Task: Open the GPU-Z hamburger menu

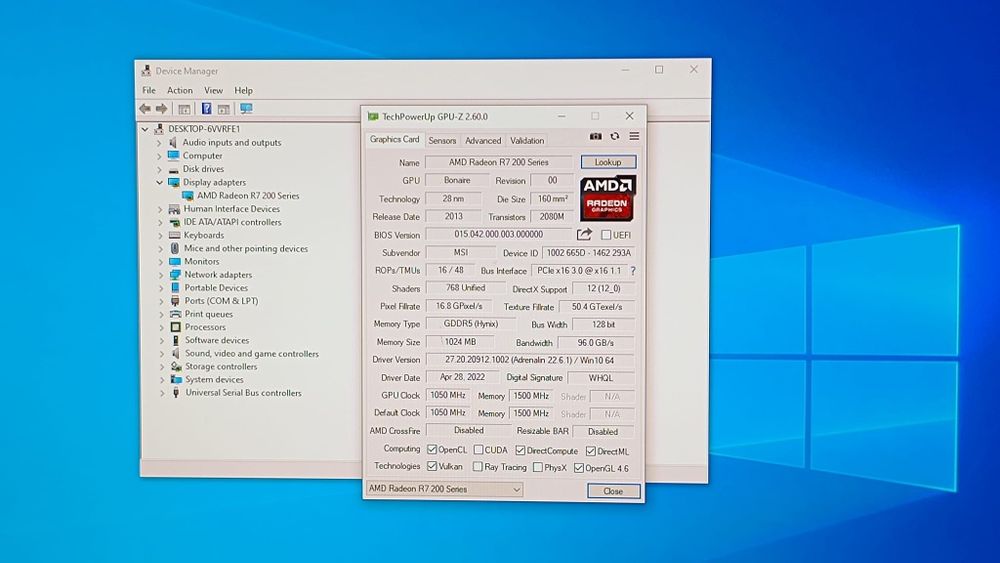Action: [634, 137]
